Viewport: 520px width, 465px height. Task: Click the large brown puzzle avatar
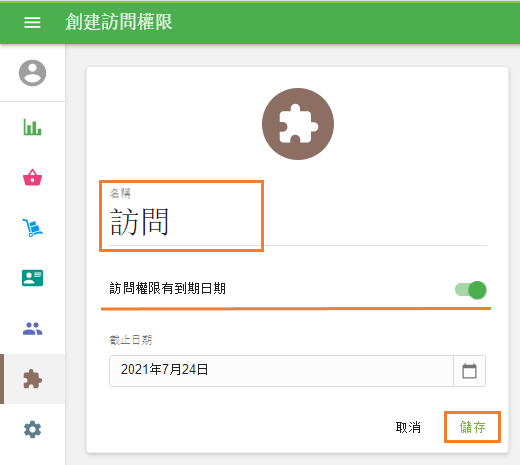(298, 124)
